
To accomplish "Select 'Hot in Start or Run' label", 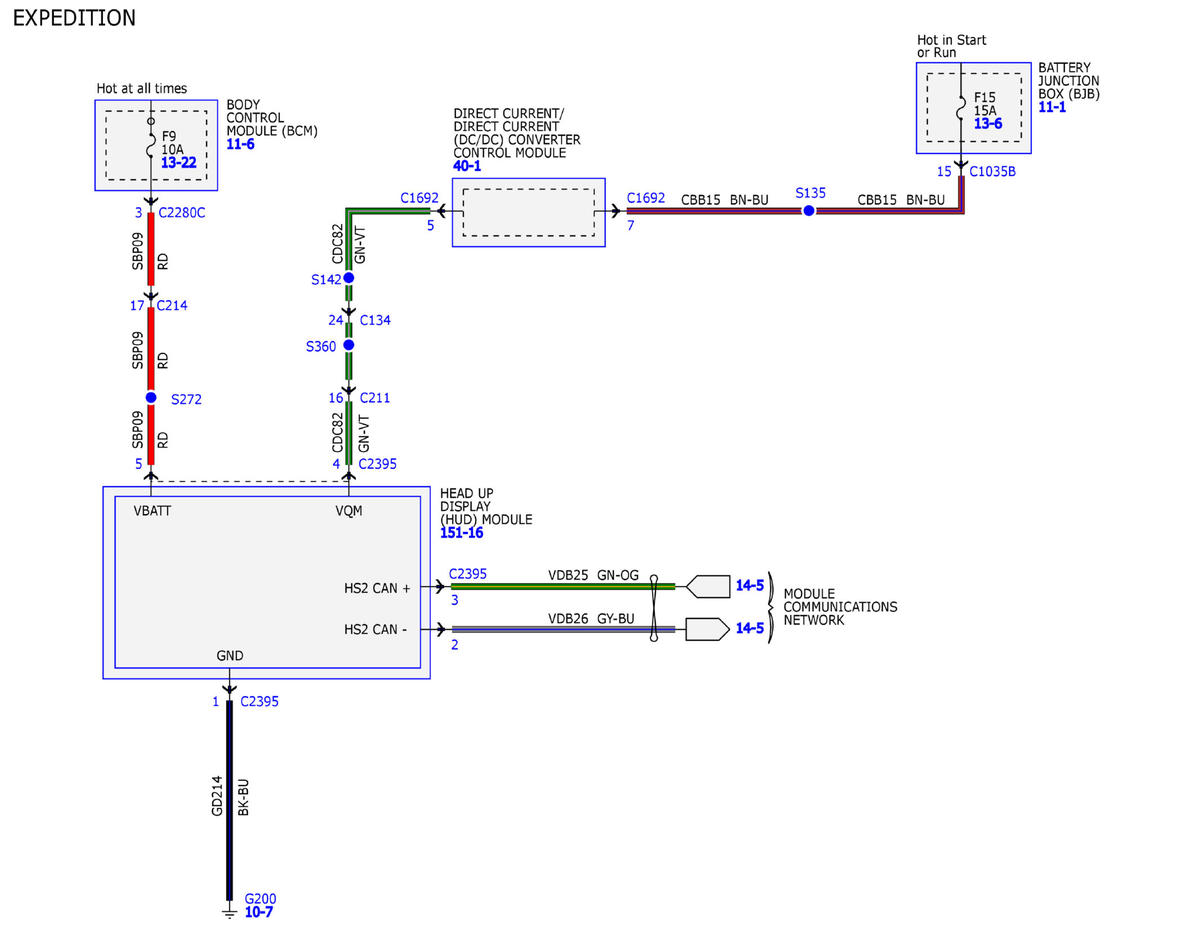I will pyautogui.click(x=952, y=46).
